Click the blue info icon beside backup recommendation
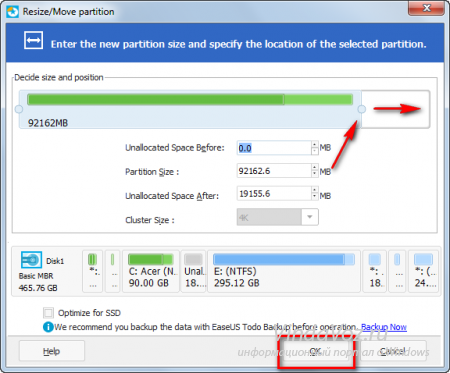 tap(48, 327)
